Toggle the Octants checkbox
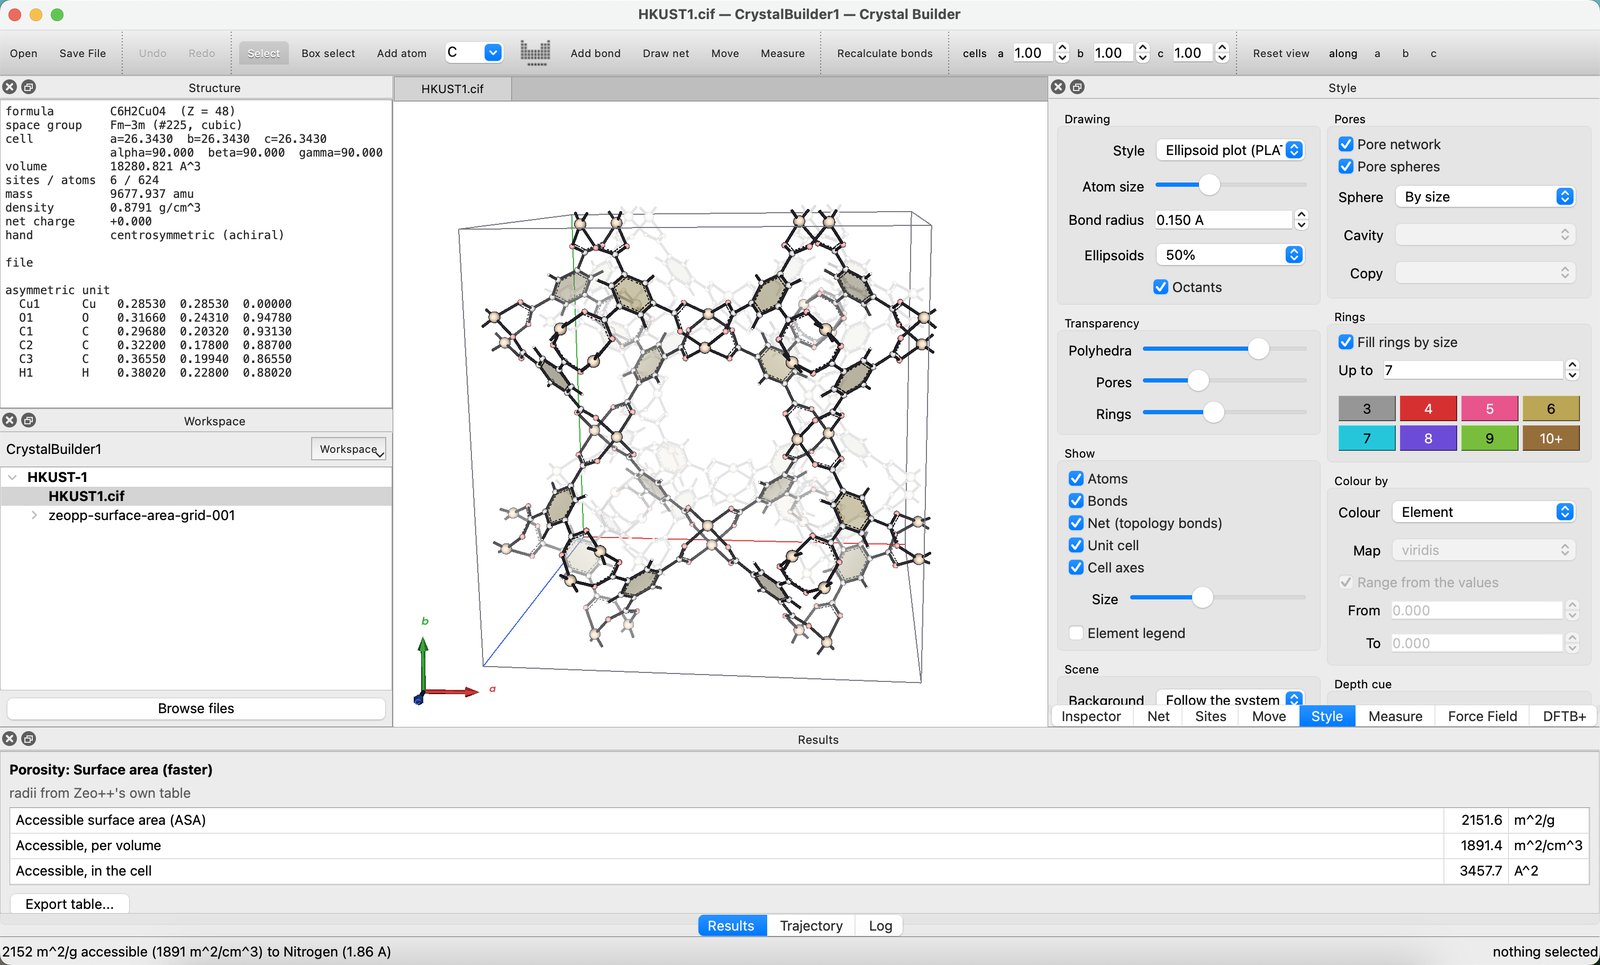This screenshot has width=1600, height=965. (x=1161, y=287)
